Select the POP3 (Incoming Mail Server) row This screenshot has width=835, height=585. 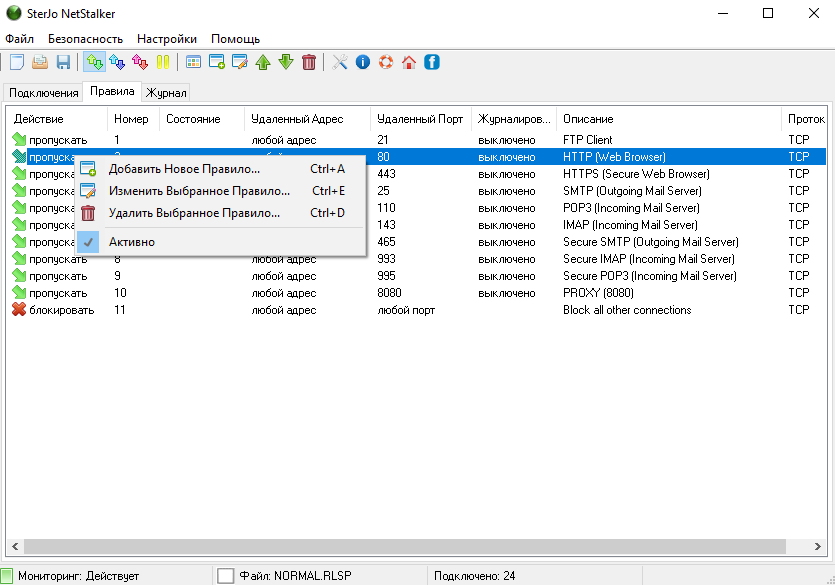tap(418, 208)
